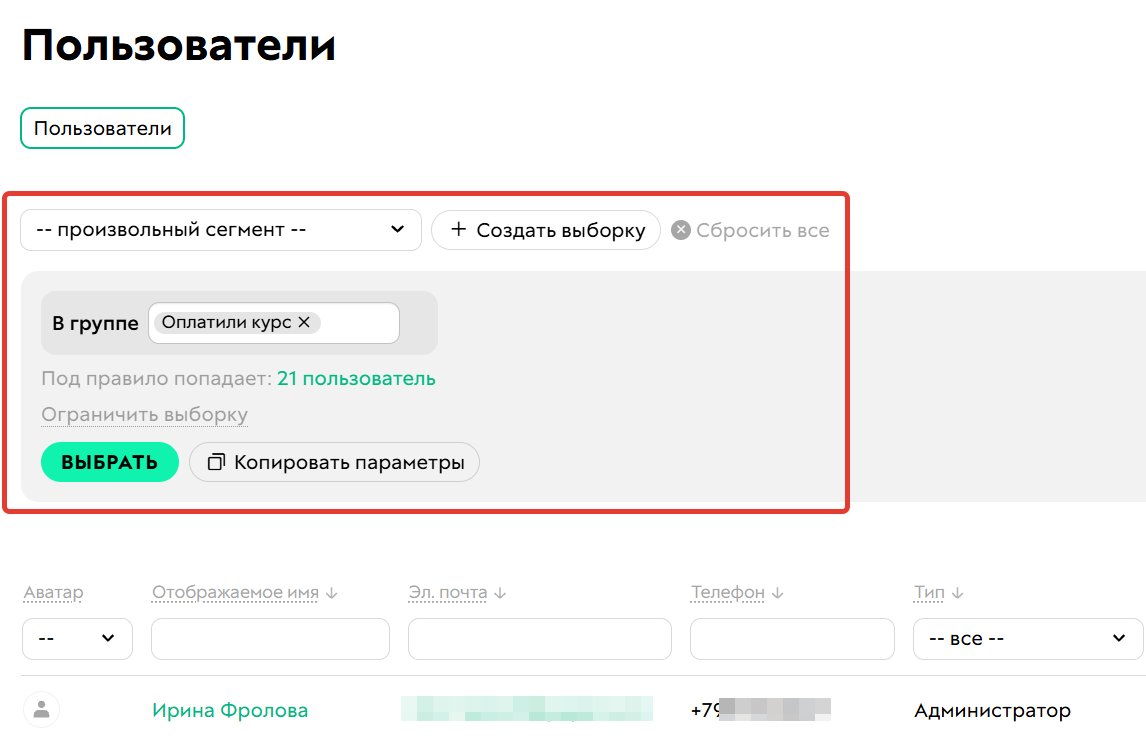This screenshot has height=738, width=1146.
Task: Open the Аватар filter dropdown
Action: (x=77, y=639)
